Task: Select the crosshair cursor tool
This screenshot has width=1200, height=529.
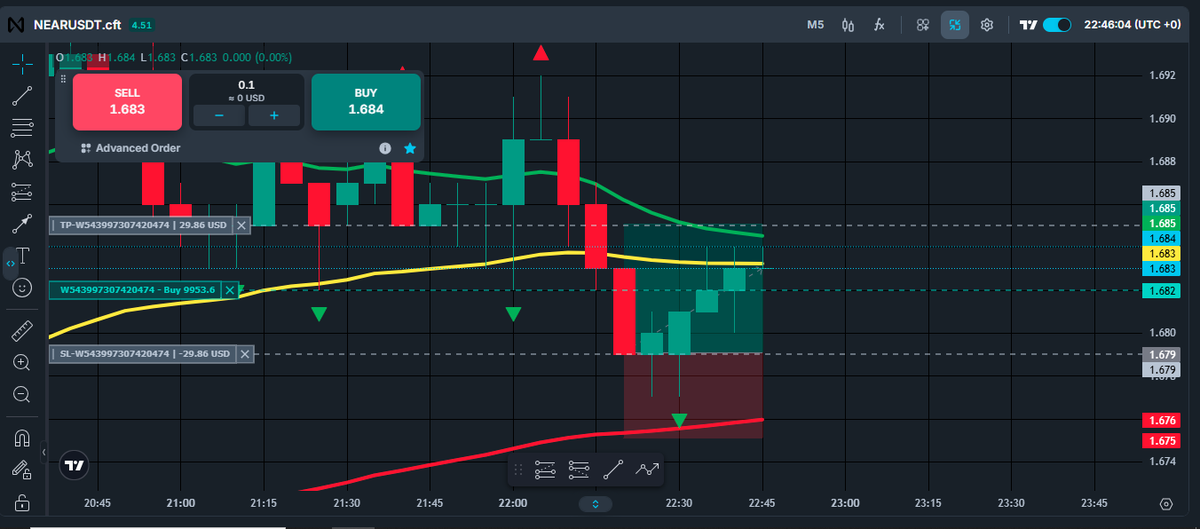Action: tap(21, 64)
